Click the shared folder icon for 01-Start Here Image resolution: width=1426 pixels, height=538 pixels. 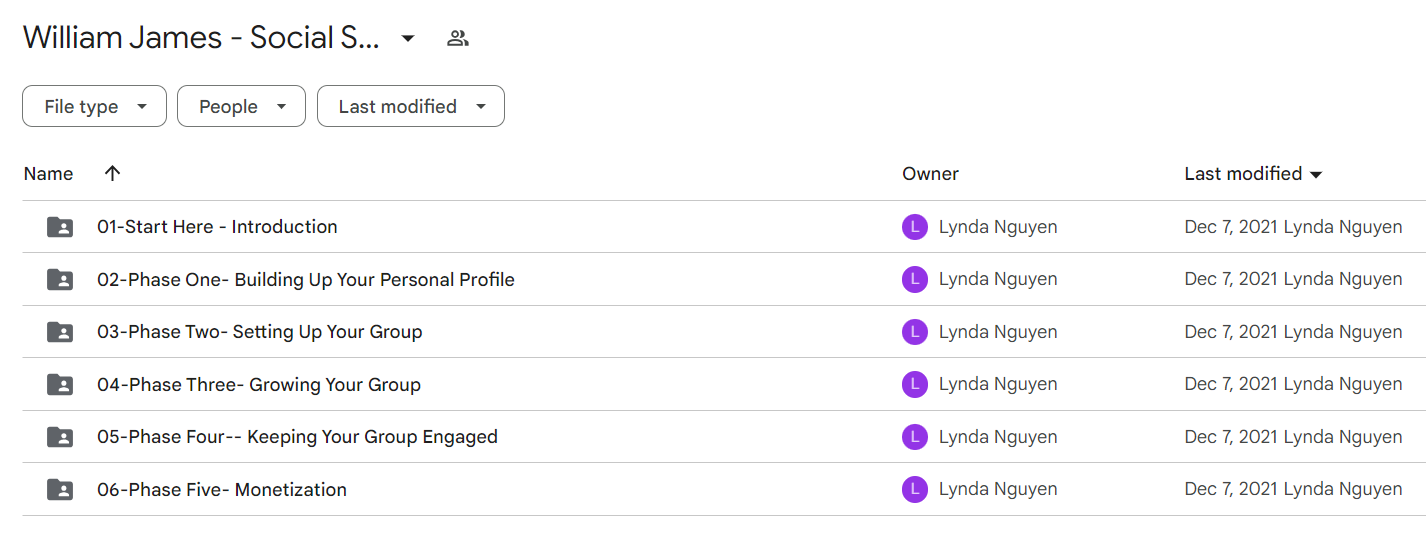pyautogui.click(x=60, y=227)
